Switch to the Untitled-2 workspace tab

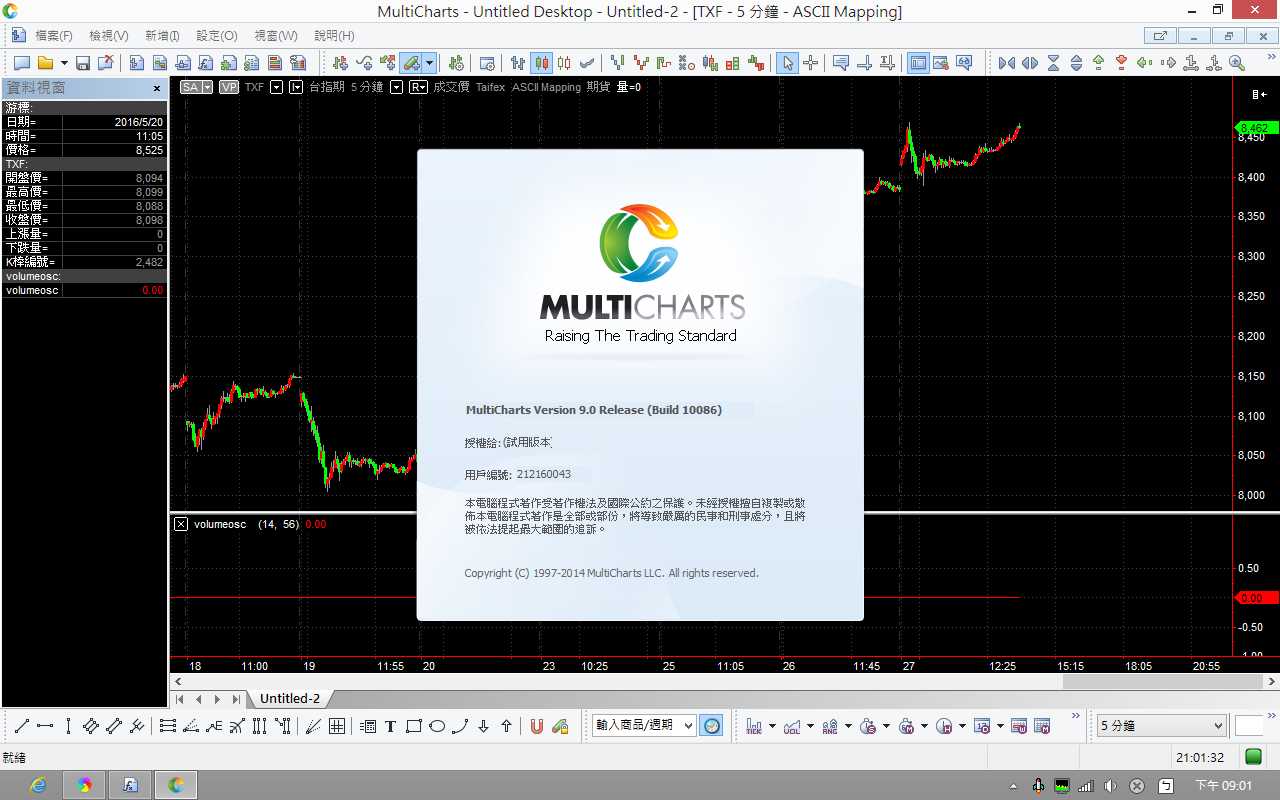point(290,699)
